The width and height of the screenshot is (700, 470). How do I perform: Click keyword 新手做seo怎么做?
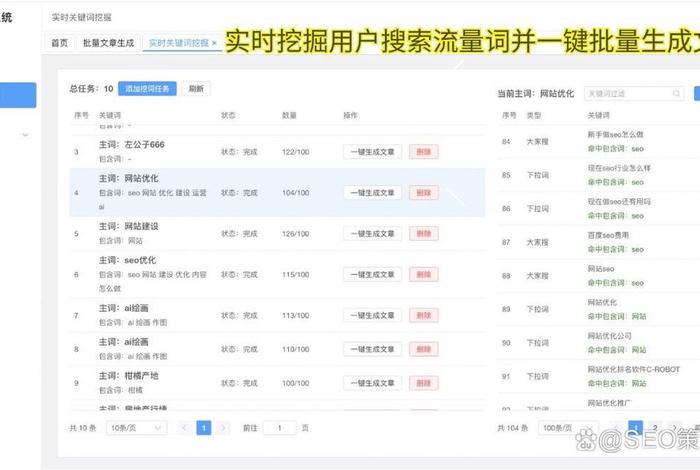[x=615, y=134]
